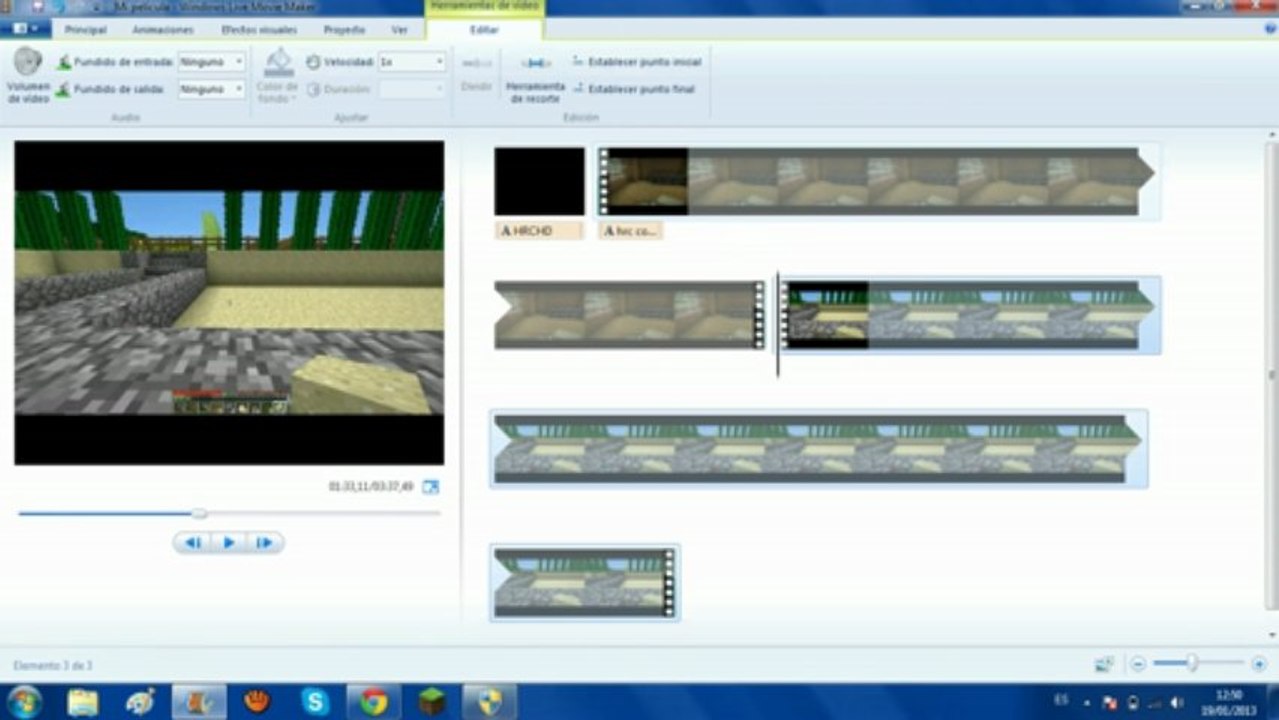Select the HRCHD title caption

click(x=539, y=231)
